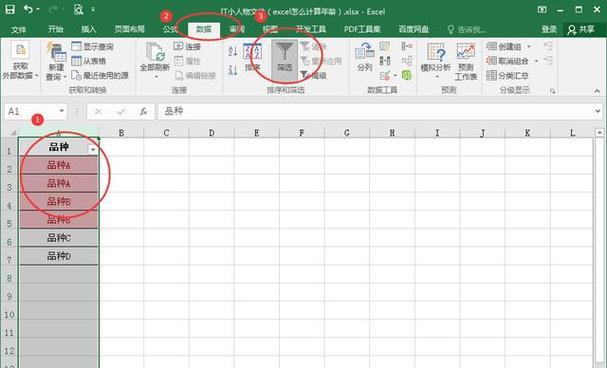Image resolution: width=607 pixels, height=368 pixels.
Task: Switch to the 百度网盘 tab
Action: click(413, 29)
